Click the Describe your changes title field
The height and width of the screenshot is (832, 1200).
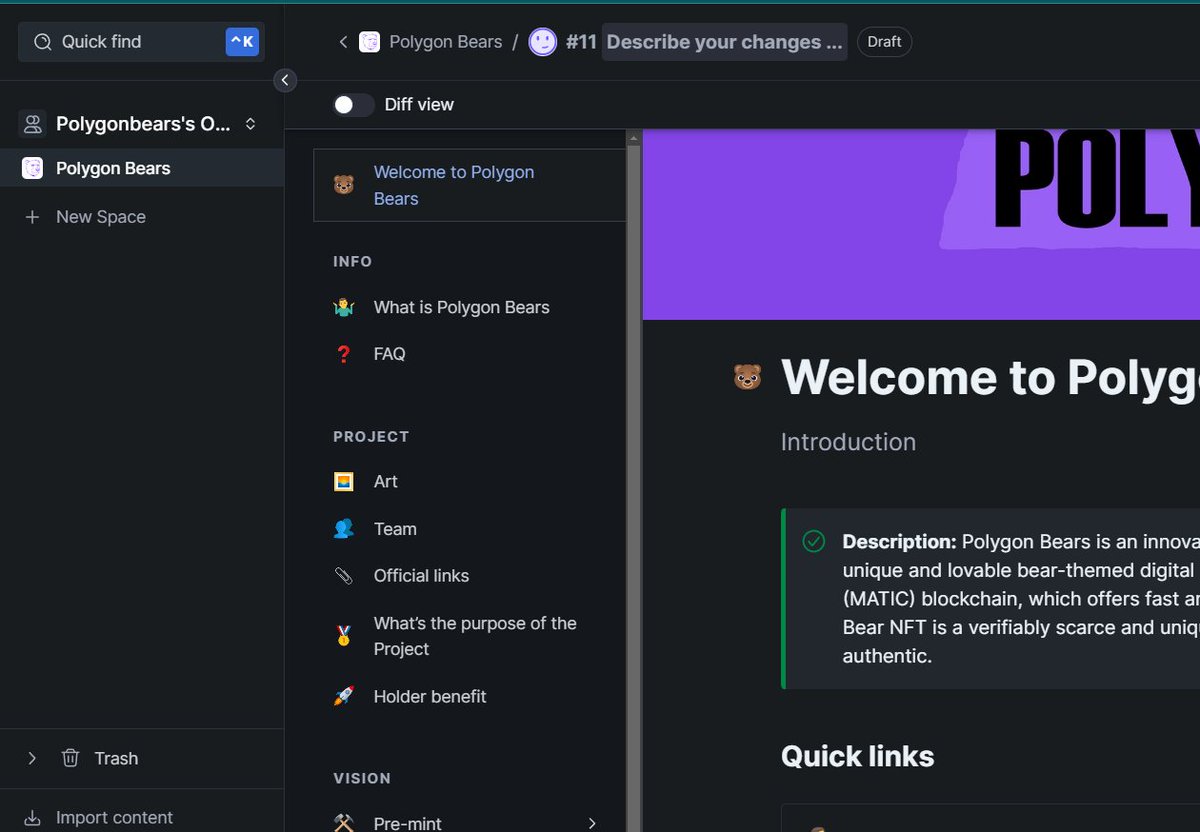click(724, 42)
